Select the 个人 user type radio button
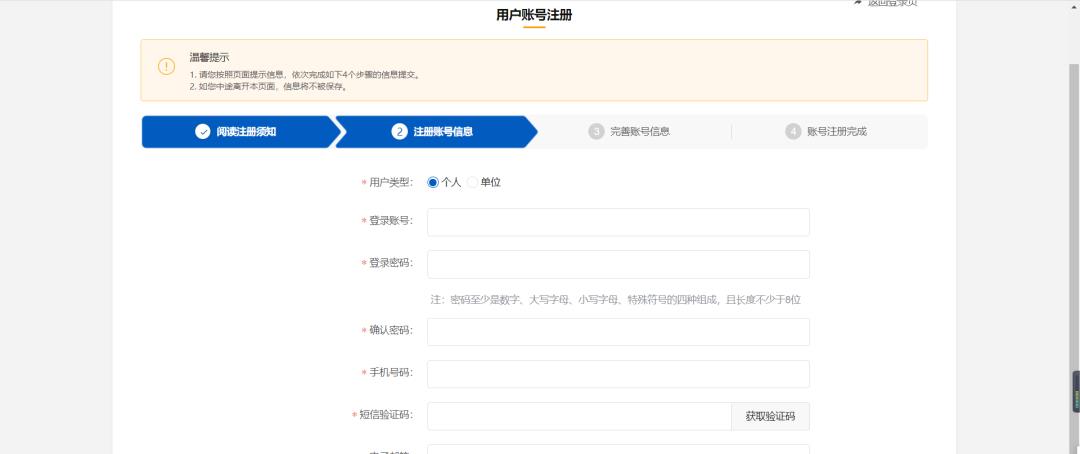This screenshot has width=1080, height=454. [433, 183]
